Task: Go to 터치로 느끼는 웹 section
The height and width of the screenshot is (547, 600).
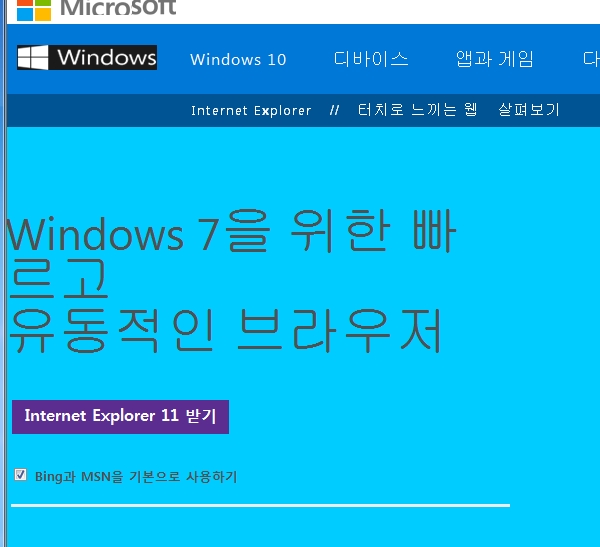Action: [417, 110]
